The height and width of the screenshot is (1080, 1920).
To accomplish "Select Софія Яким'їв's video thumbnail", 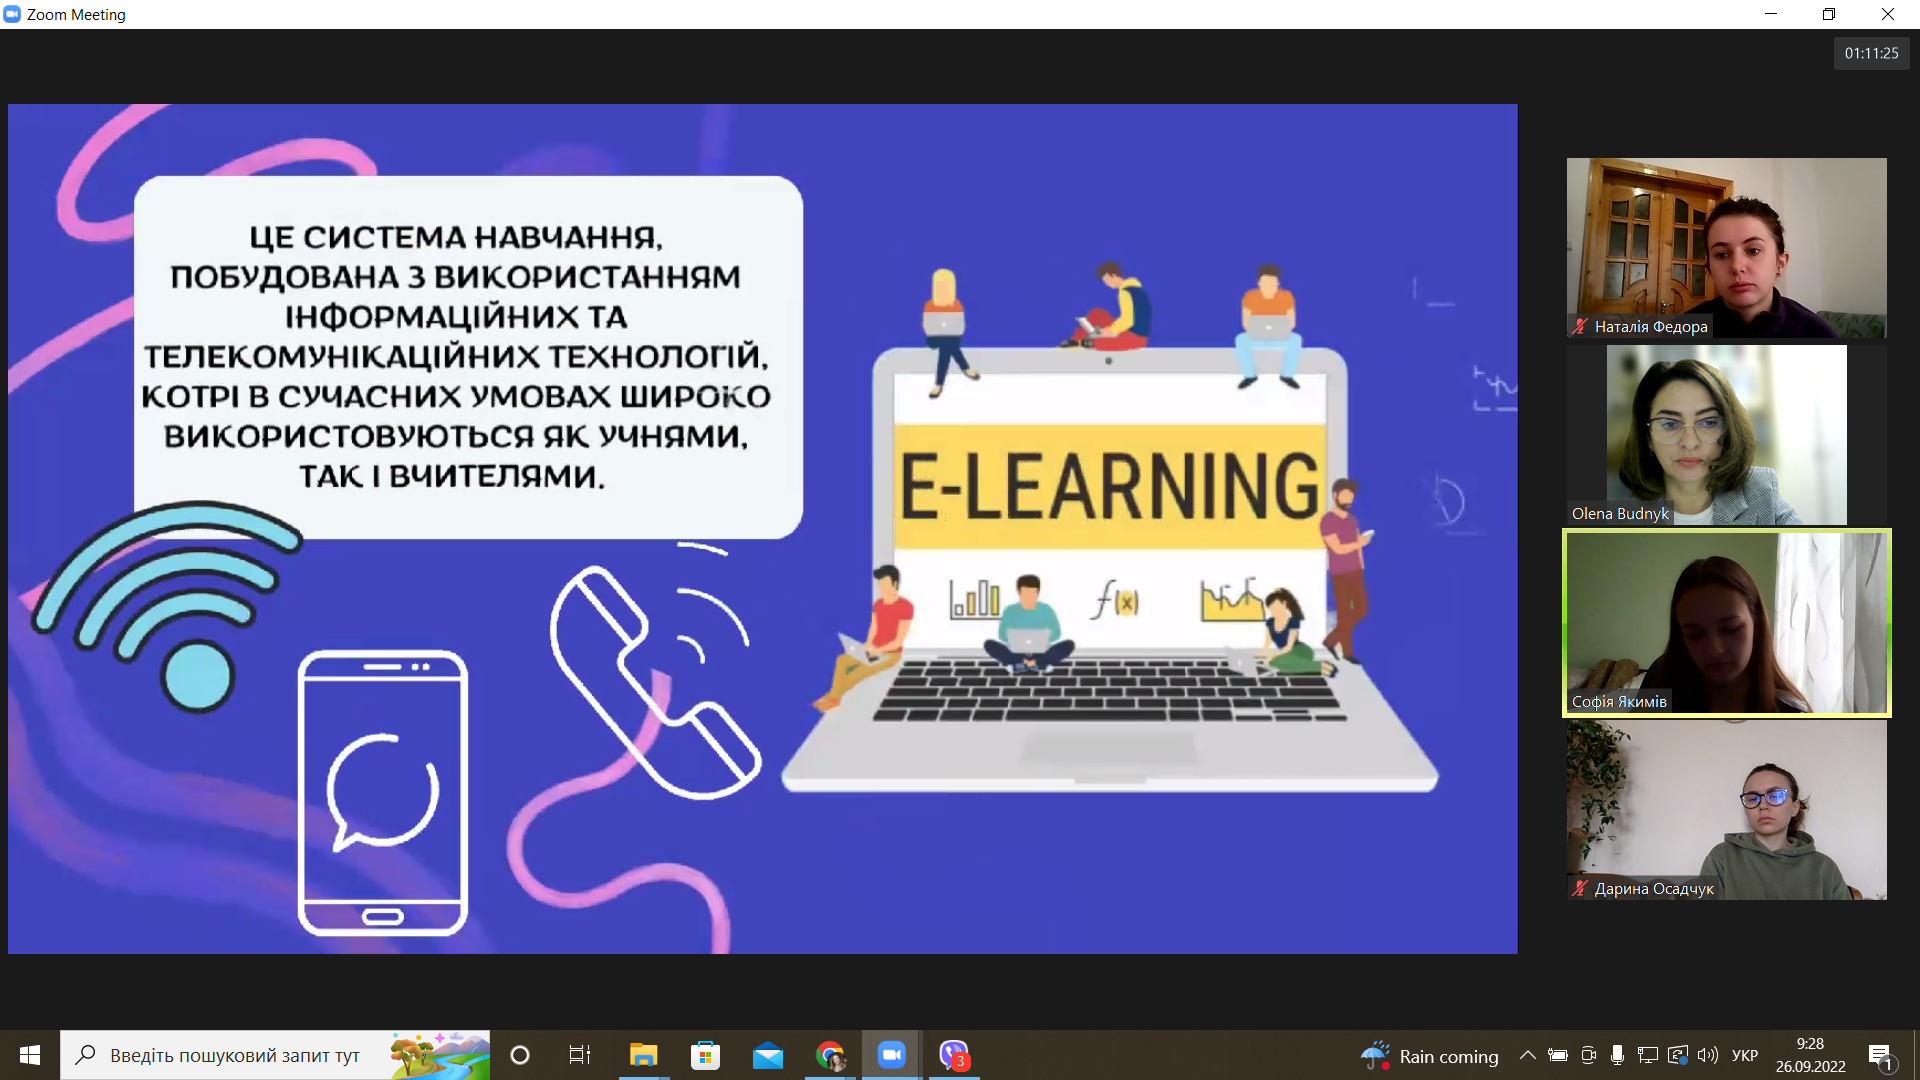I will 1726,622.
